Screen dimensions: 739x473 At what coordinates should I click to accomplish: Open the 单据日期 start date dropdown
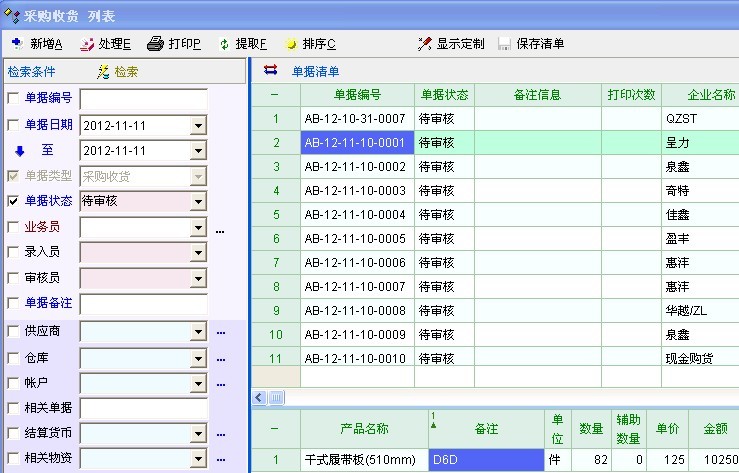pos(198,125)
